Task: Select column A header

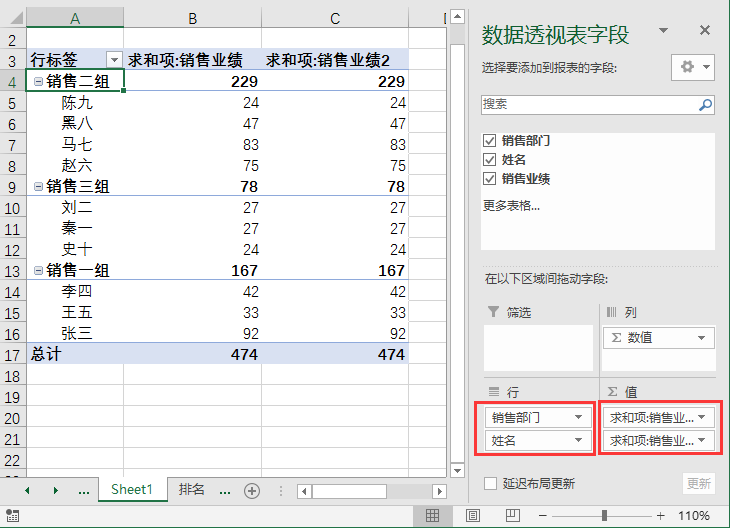Action: 75,18
